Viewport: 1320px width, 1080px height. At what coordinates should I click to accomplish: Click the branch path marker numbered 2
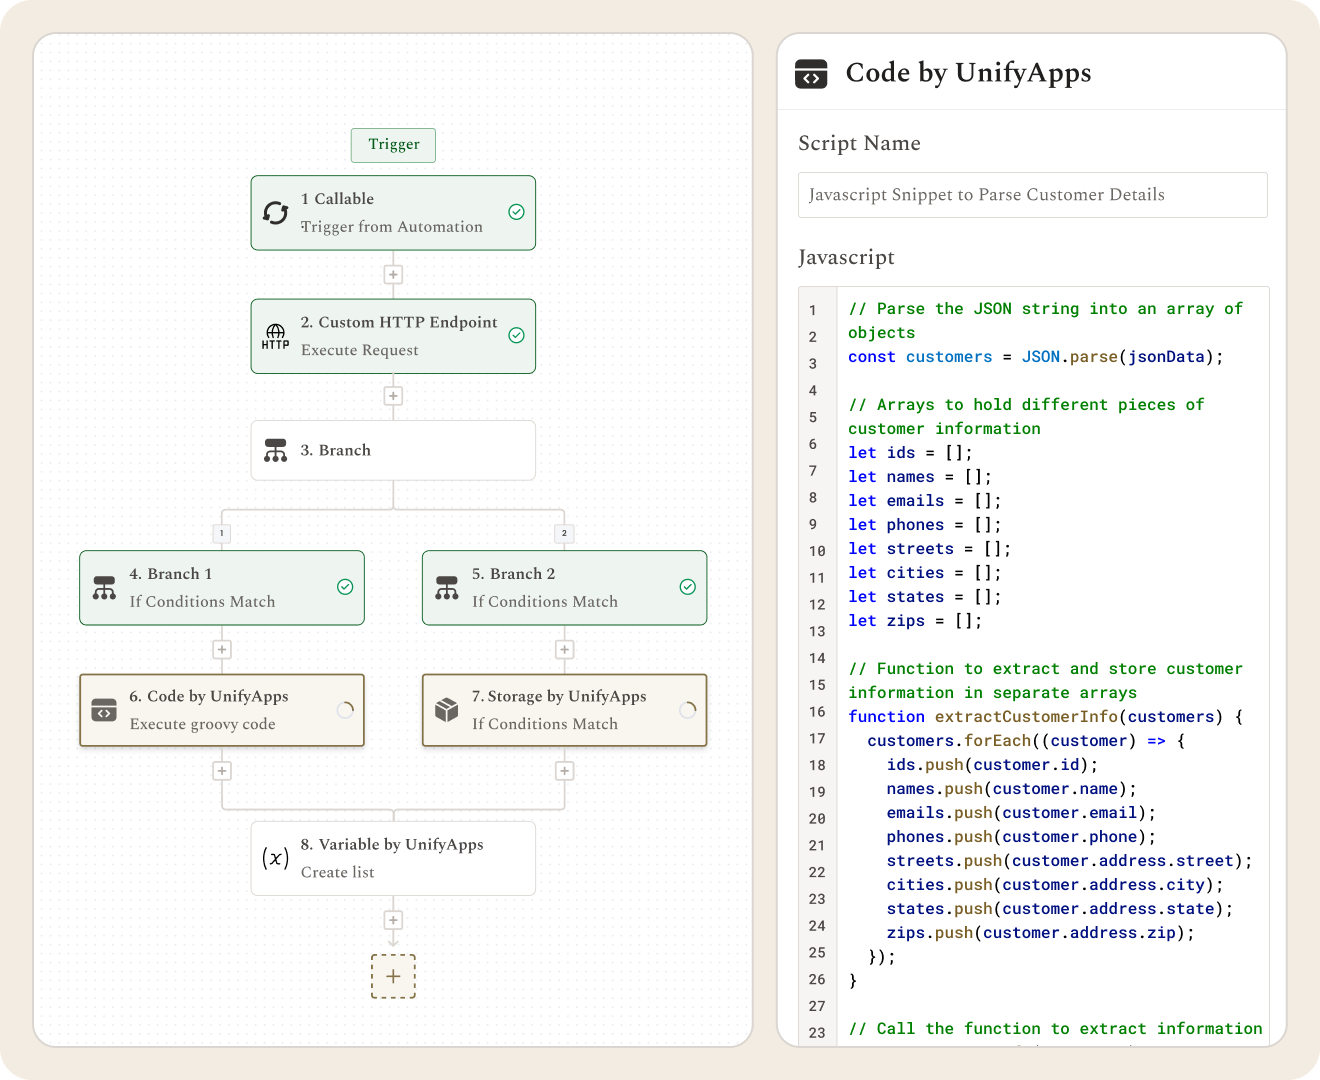click(x=565, y=533)
